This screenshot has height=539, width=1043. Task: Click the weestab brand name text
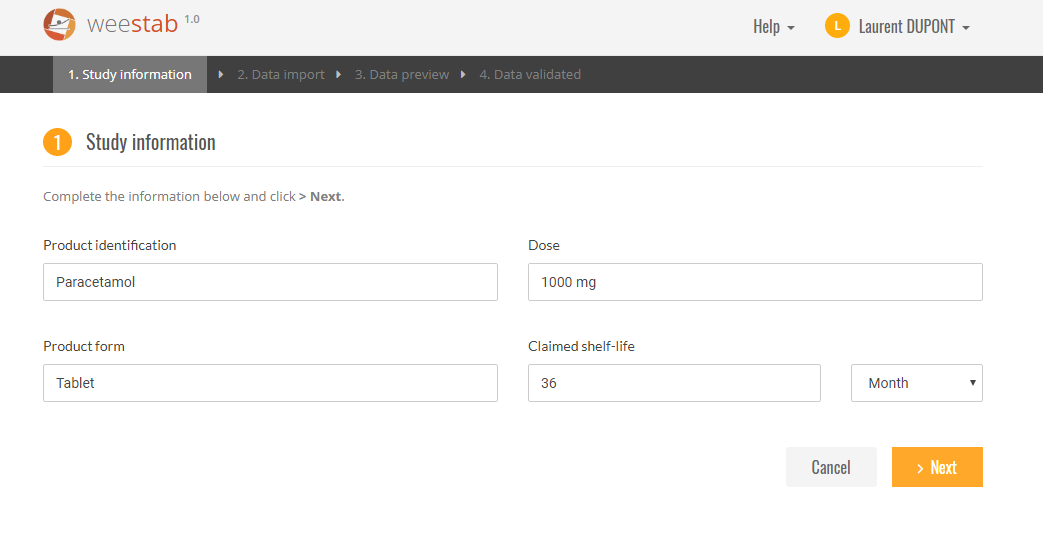pyautogui.click(x=132, y=25)
